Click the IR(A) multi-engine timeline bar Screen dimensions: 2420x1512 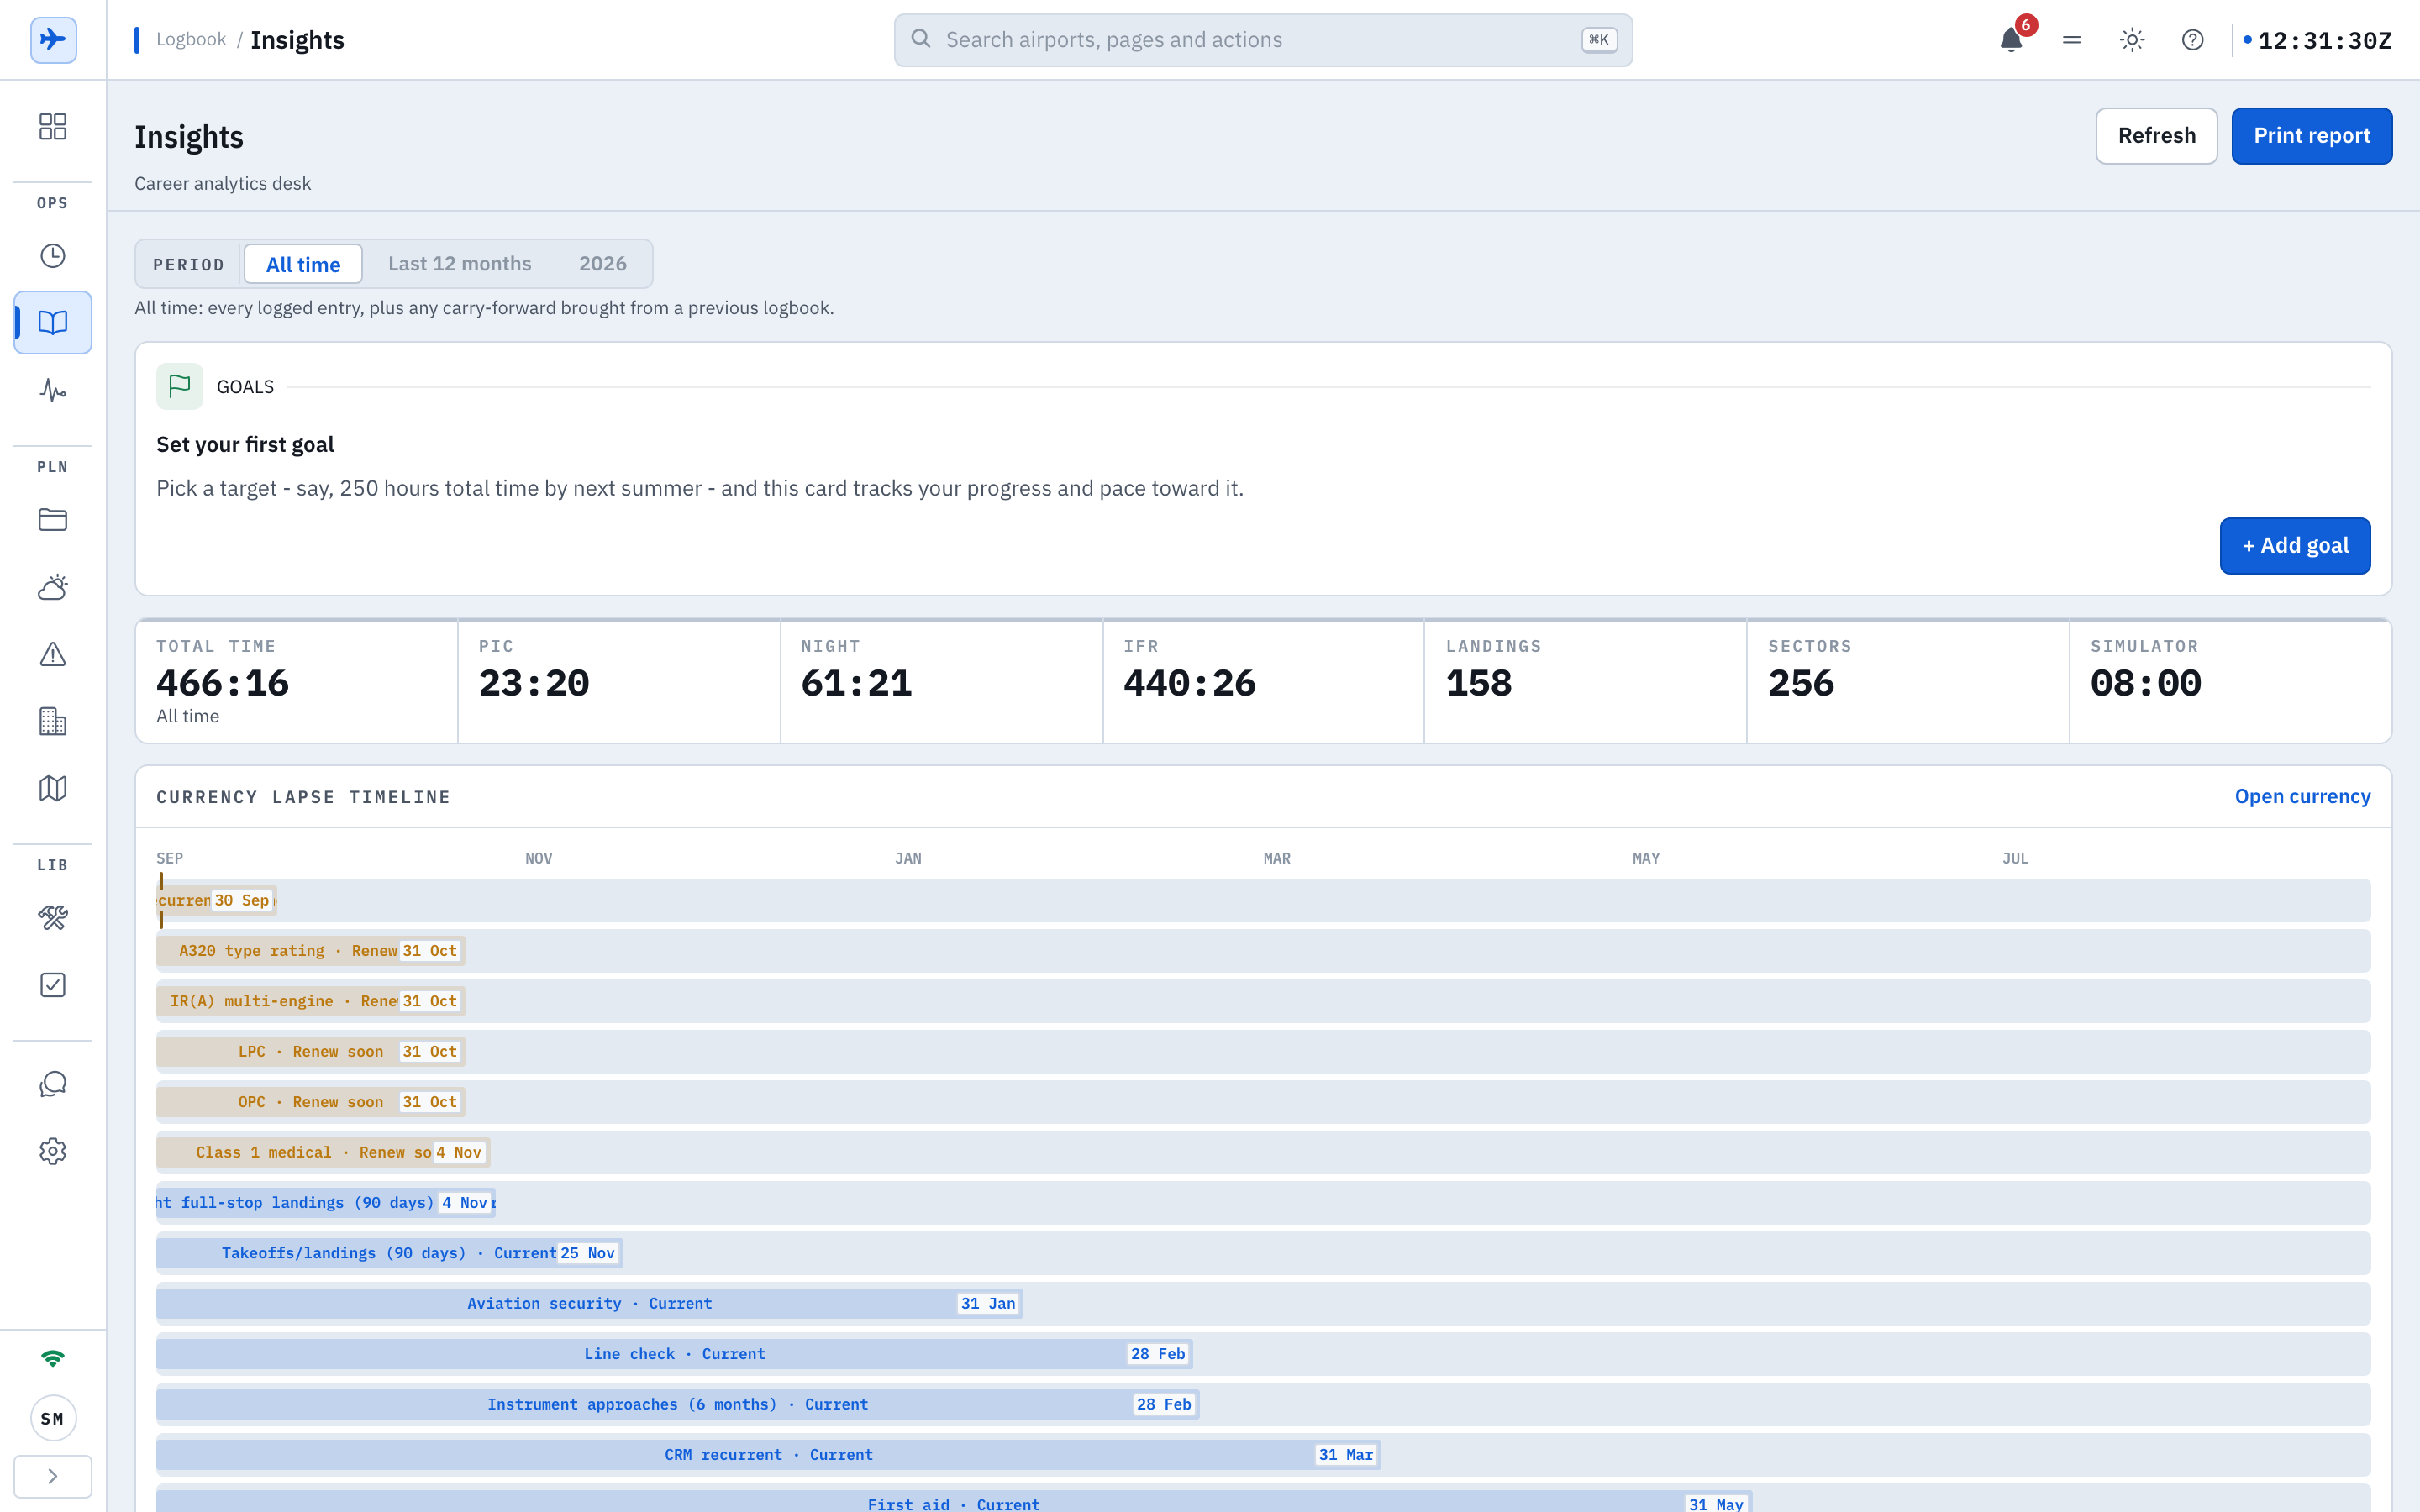(311, 1001)
